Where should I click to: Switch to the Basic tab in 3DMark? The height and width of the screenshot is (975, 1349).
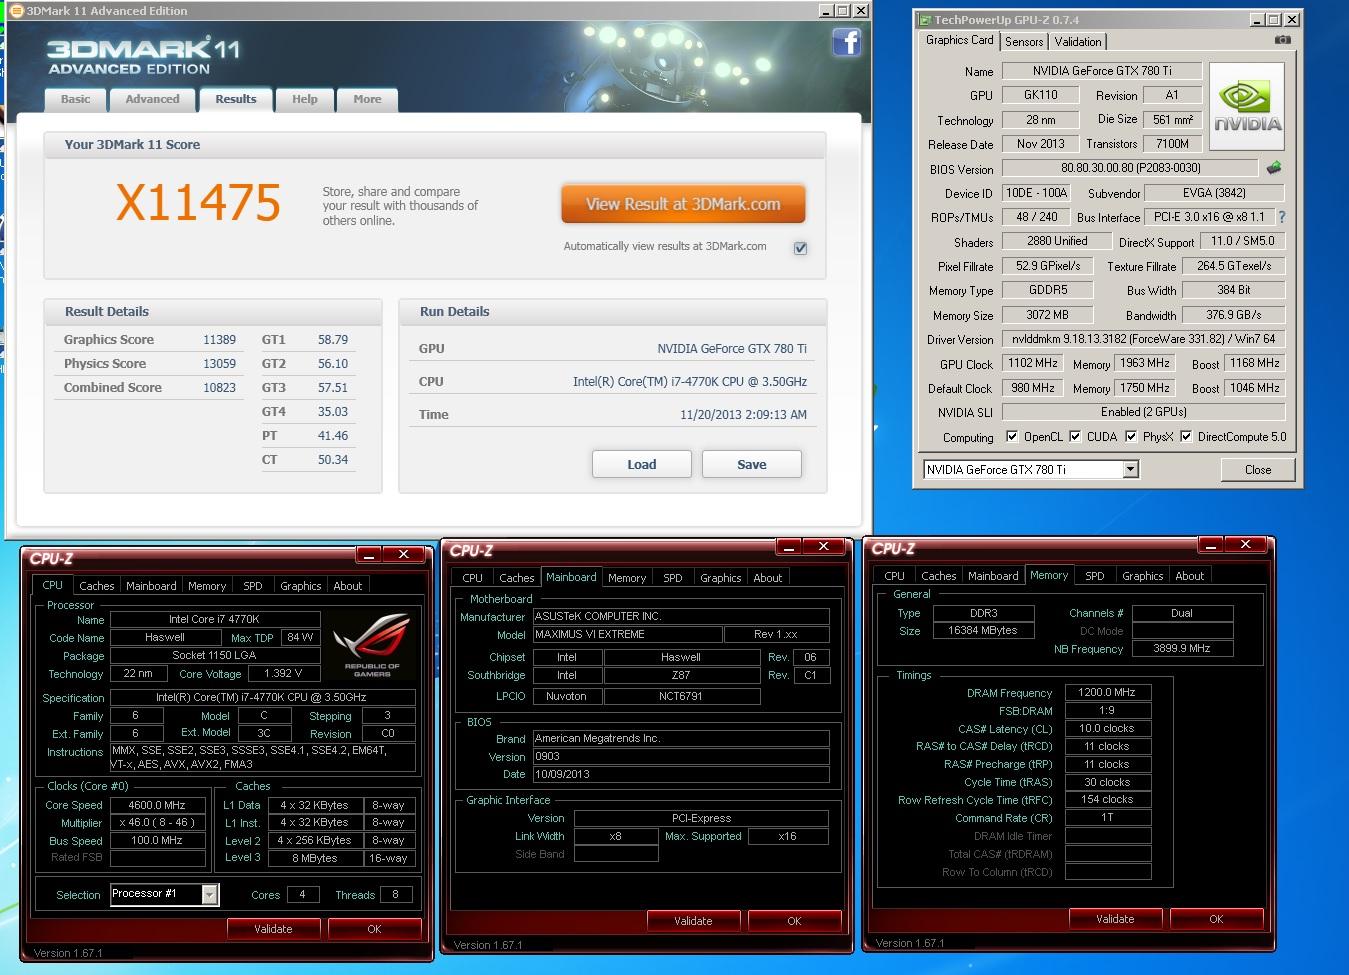pos(75,99)
